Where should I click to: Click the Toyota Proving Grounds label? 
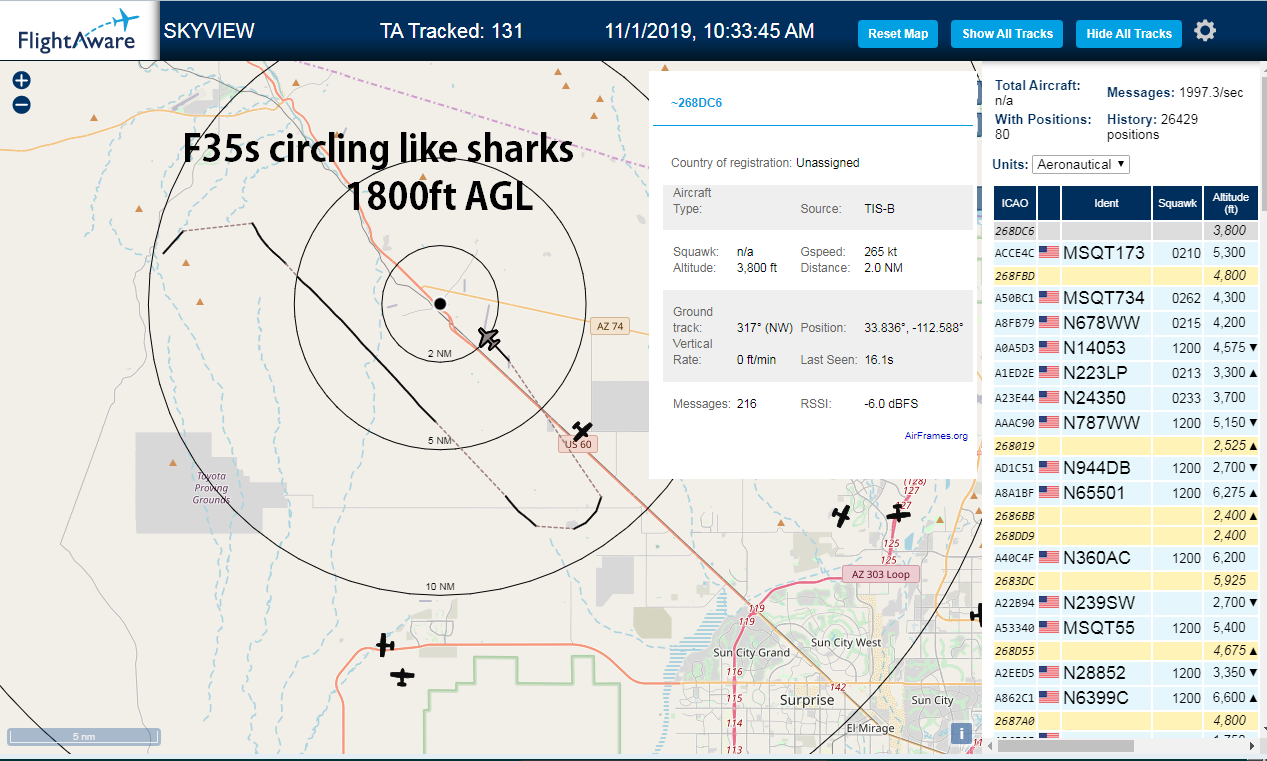point(212,488)
